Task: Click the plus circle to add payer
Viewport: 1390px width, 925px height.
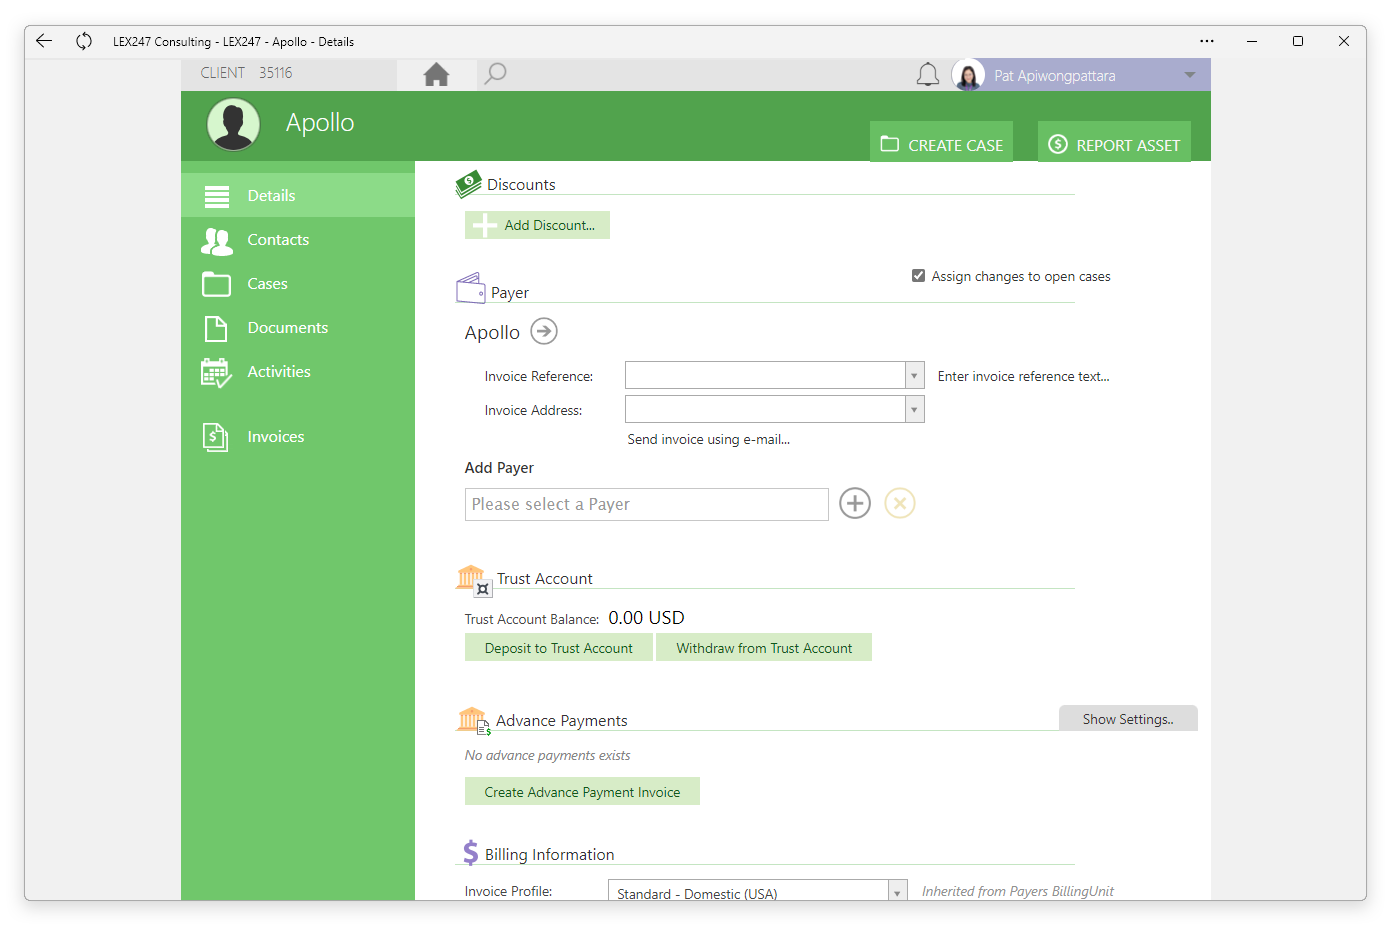Action: coord(855,503)
